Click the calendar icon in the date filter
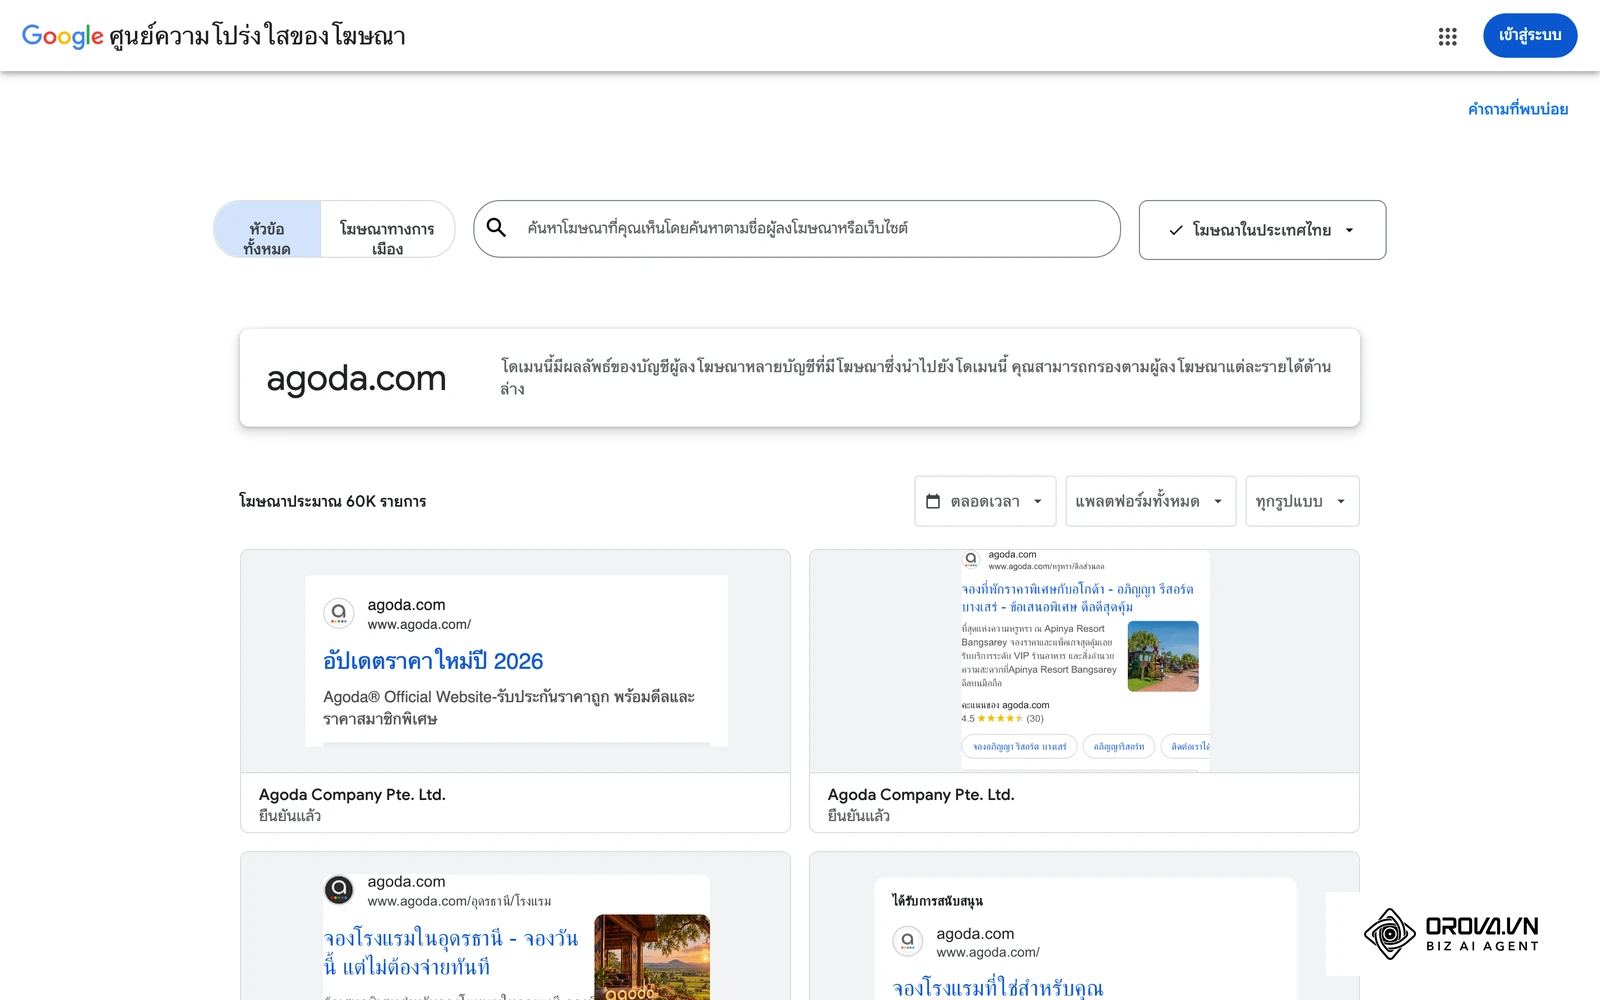This screenshot has height=1000, width=1600. tap(933, 501)
